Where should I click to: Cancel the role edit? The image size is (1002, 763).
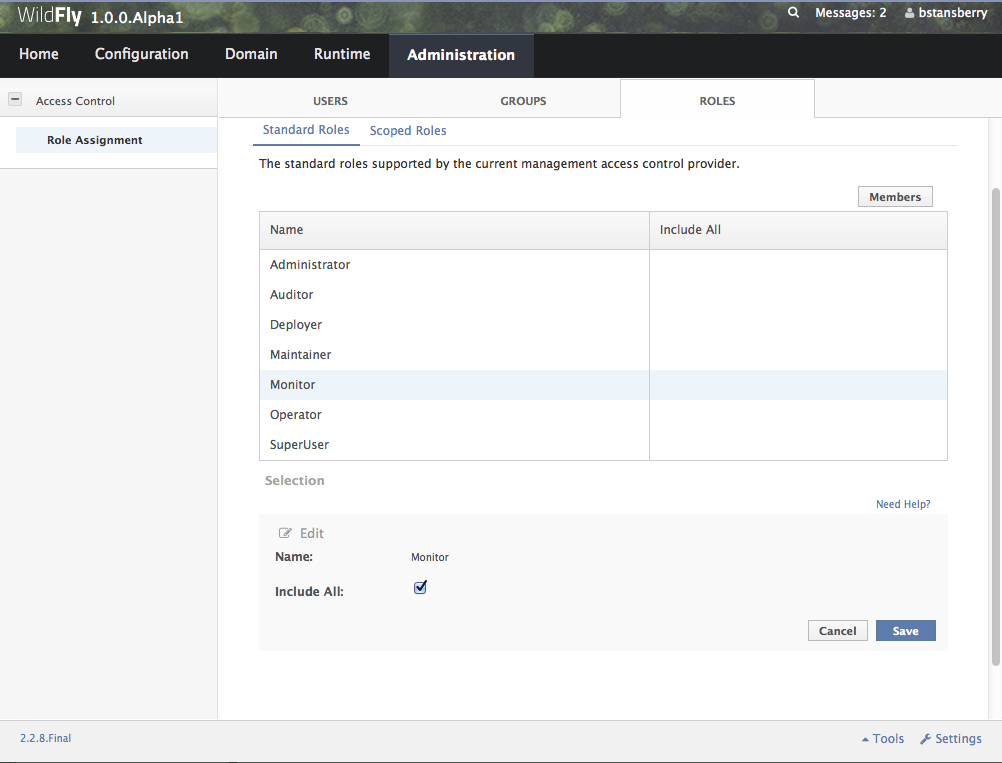point(837,630)
